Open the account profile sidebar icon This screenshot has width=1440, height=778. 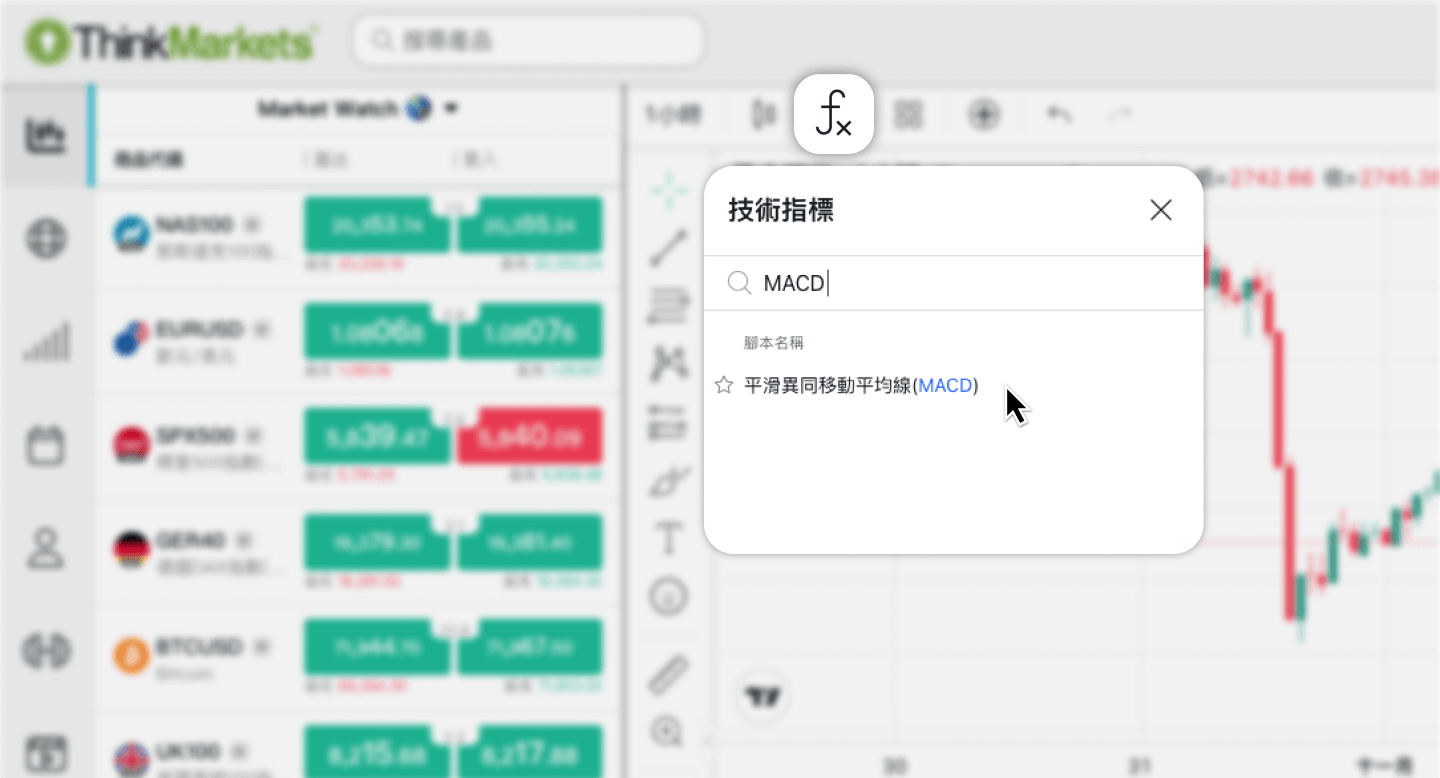click(x=46, y=549)
